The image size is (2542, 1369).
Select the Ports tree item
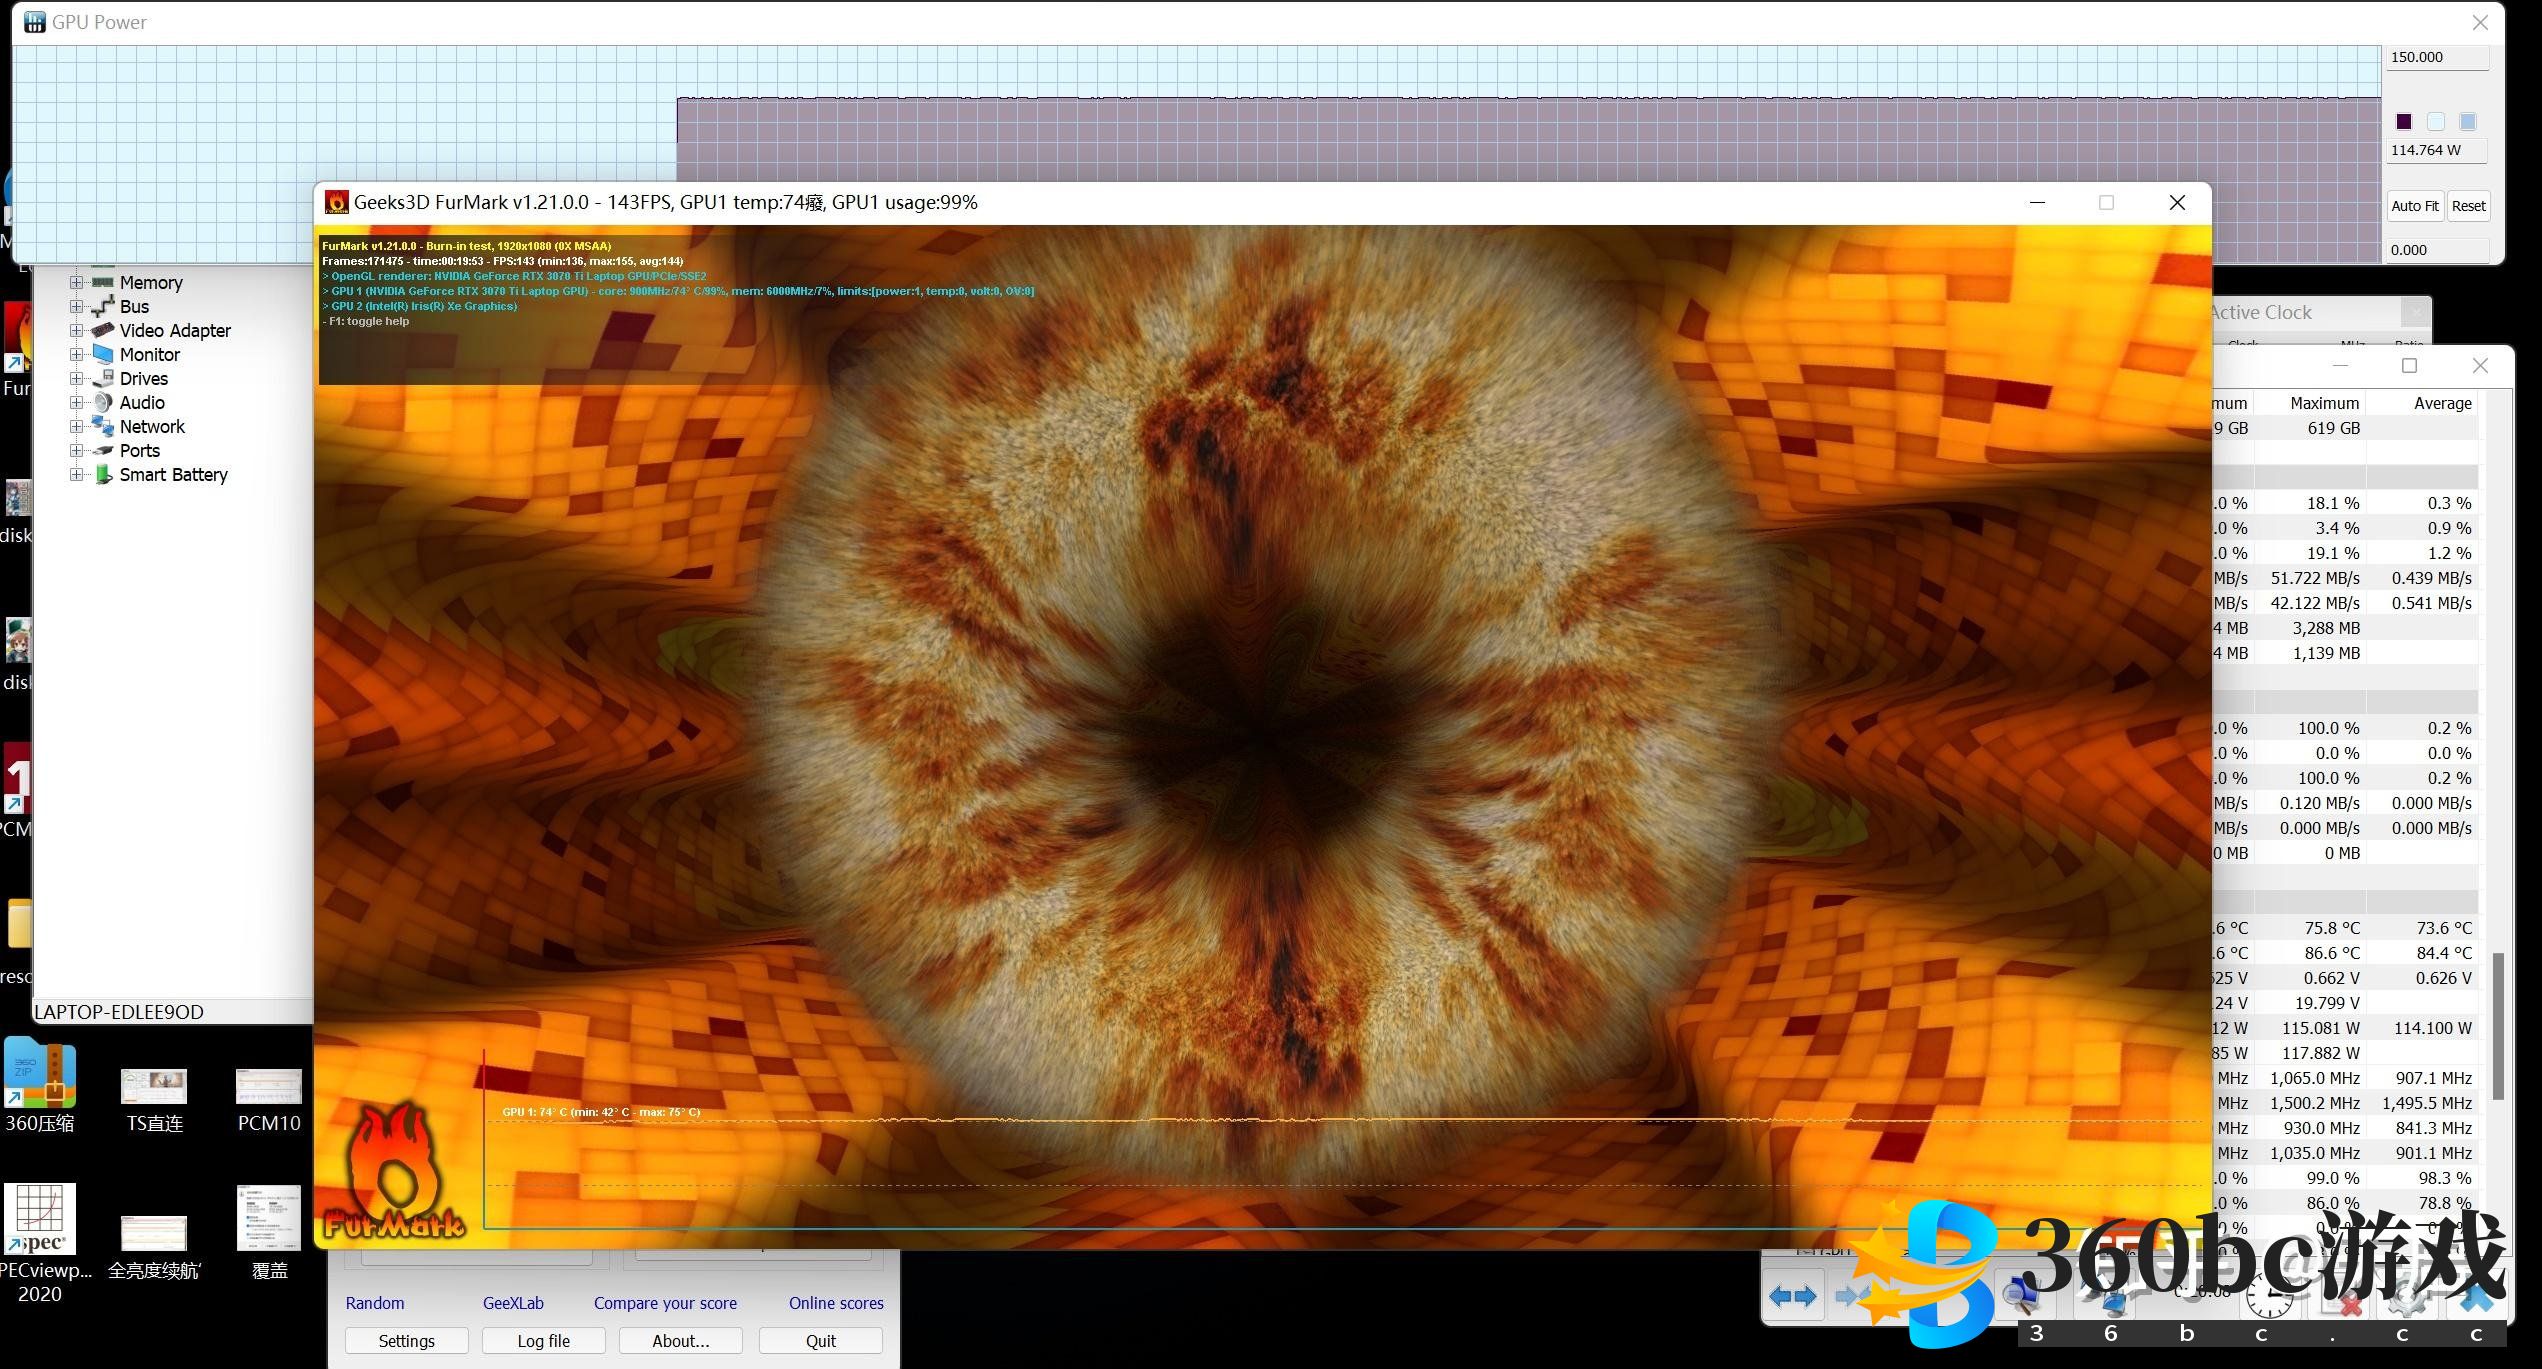click(x=139, y=451)
